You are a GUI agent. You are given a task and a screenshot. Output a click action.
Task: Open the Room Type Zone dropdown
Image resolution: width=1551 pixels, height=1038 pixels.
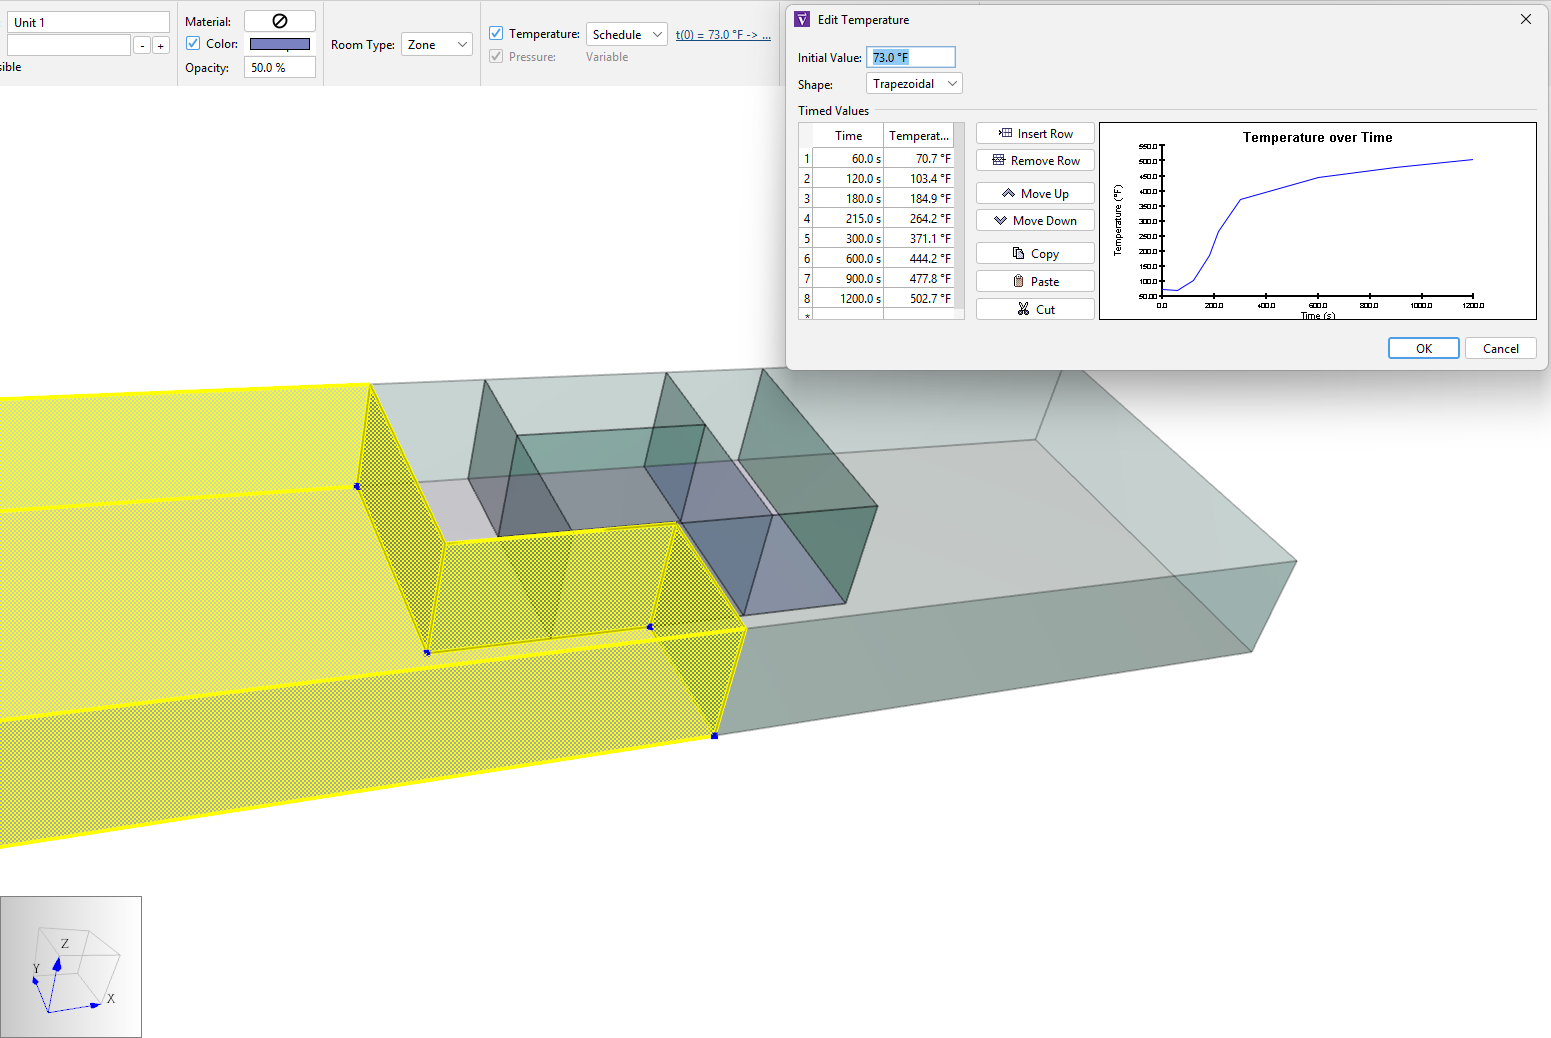coord(436,45)
